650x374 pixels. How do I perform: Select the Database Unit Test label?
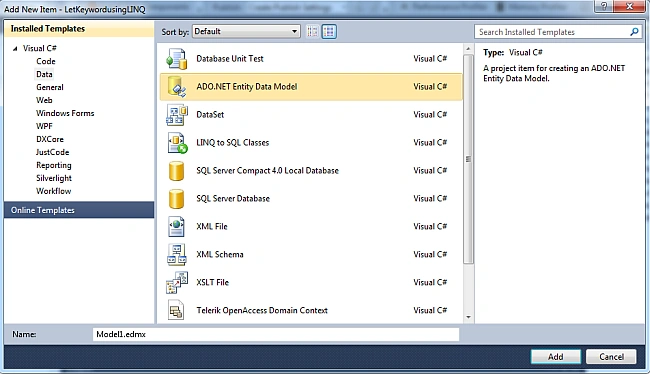(x=230, y=59)
